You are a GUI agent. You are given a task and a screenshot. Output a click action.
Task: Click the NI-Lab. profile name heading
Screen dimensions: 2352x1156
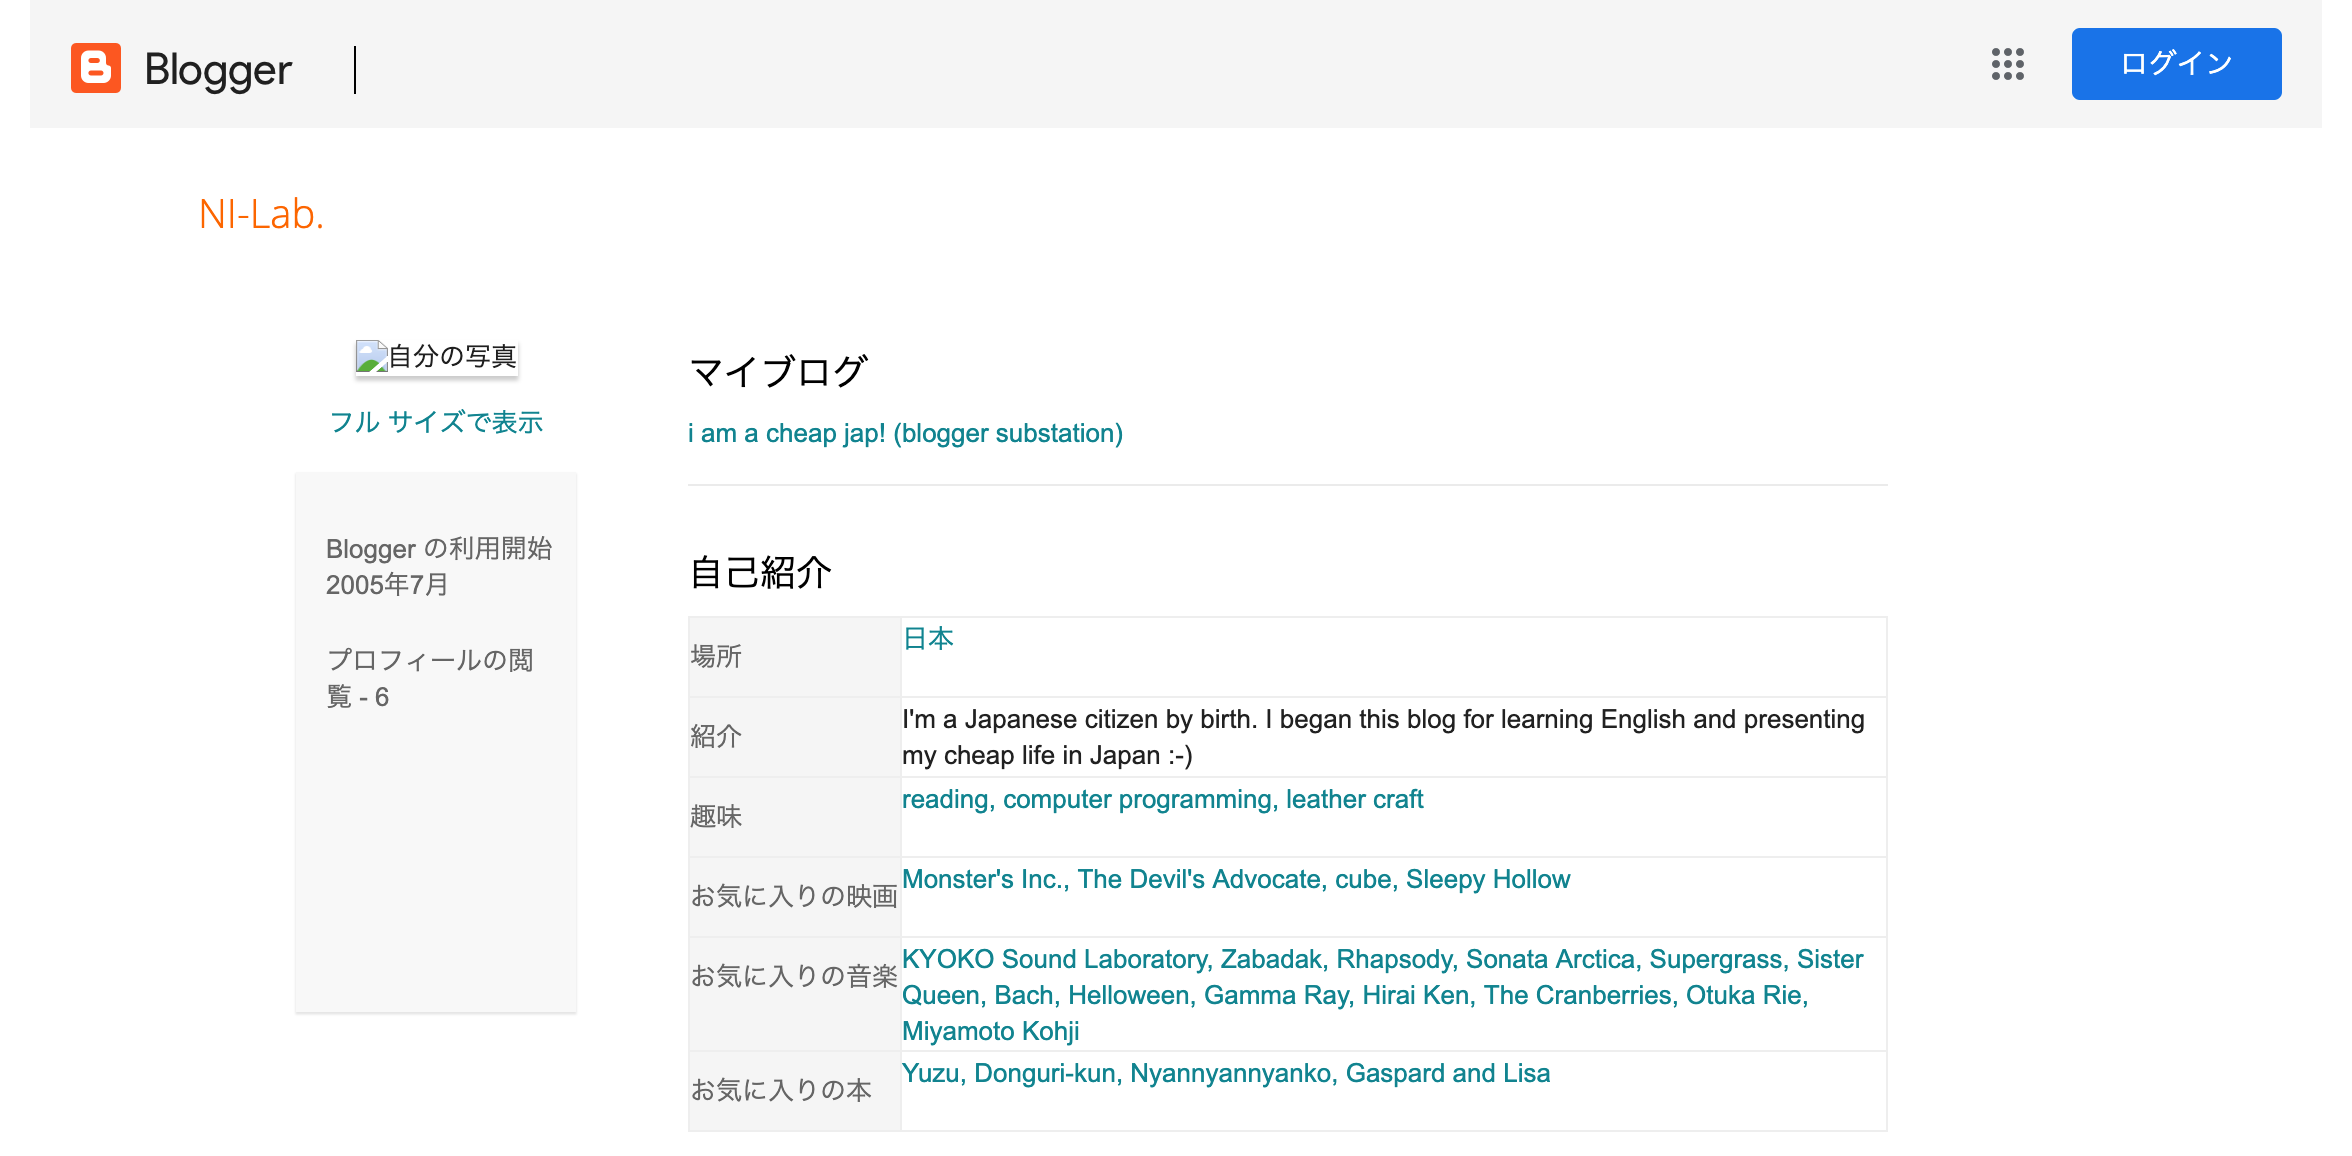[262, 214]
